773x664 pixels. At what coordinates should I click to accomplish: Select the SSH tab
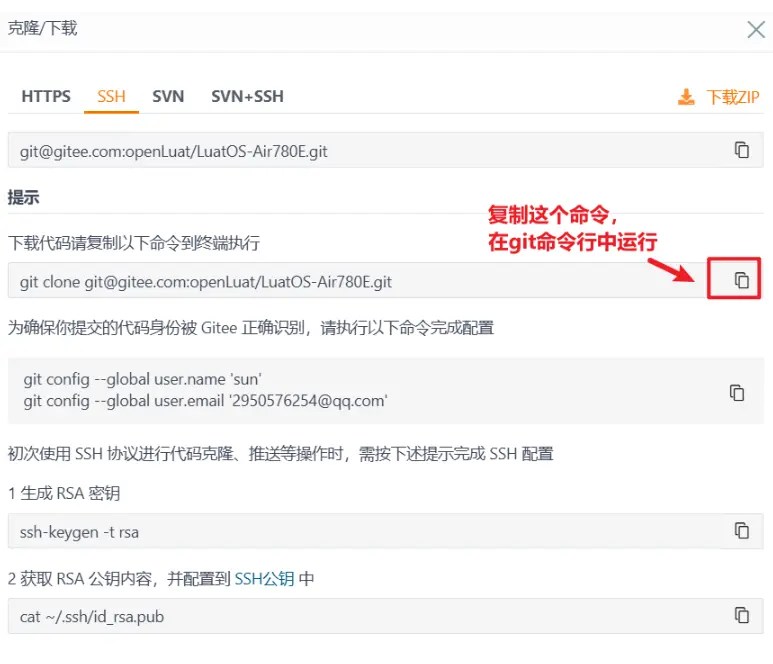coord(111,96)
